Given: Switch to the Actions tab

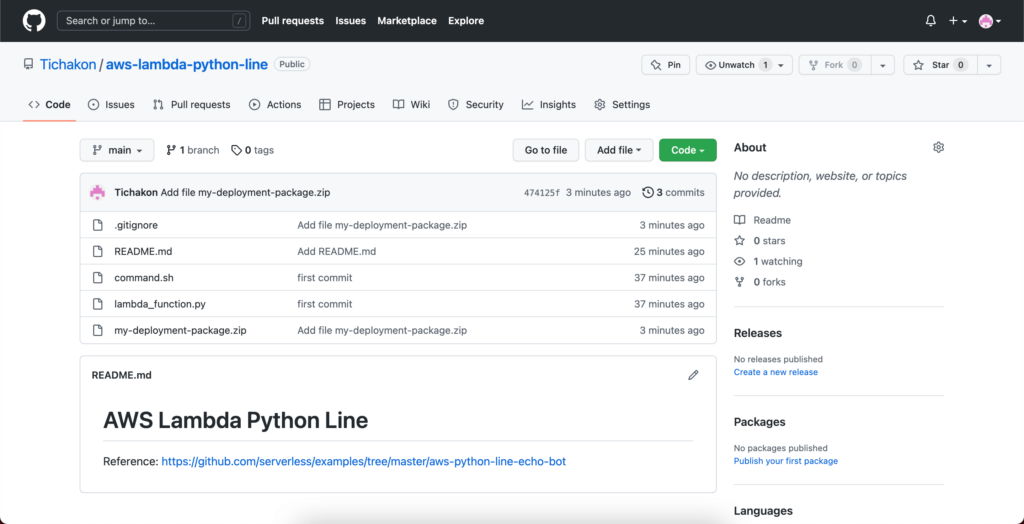Looking at the screenshot, I should [275, 105].
